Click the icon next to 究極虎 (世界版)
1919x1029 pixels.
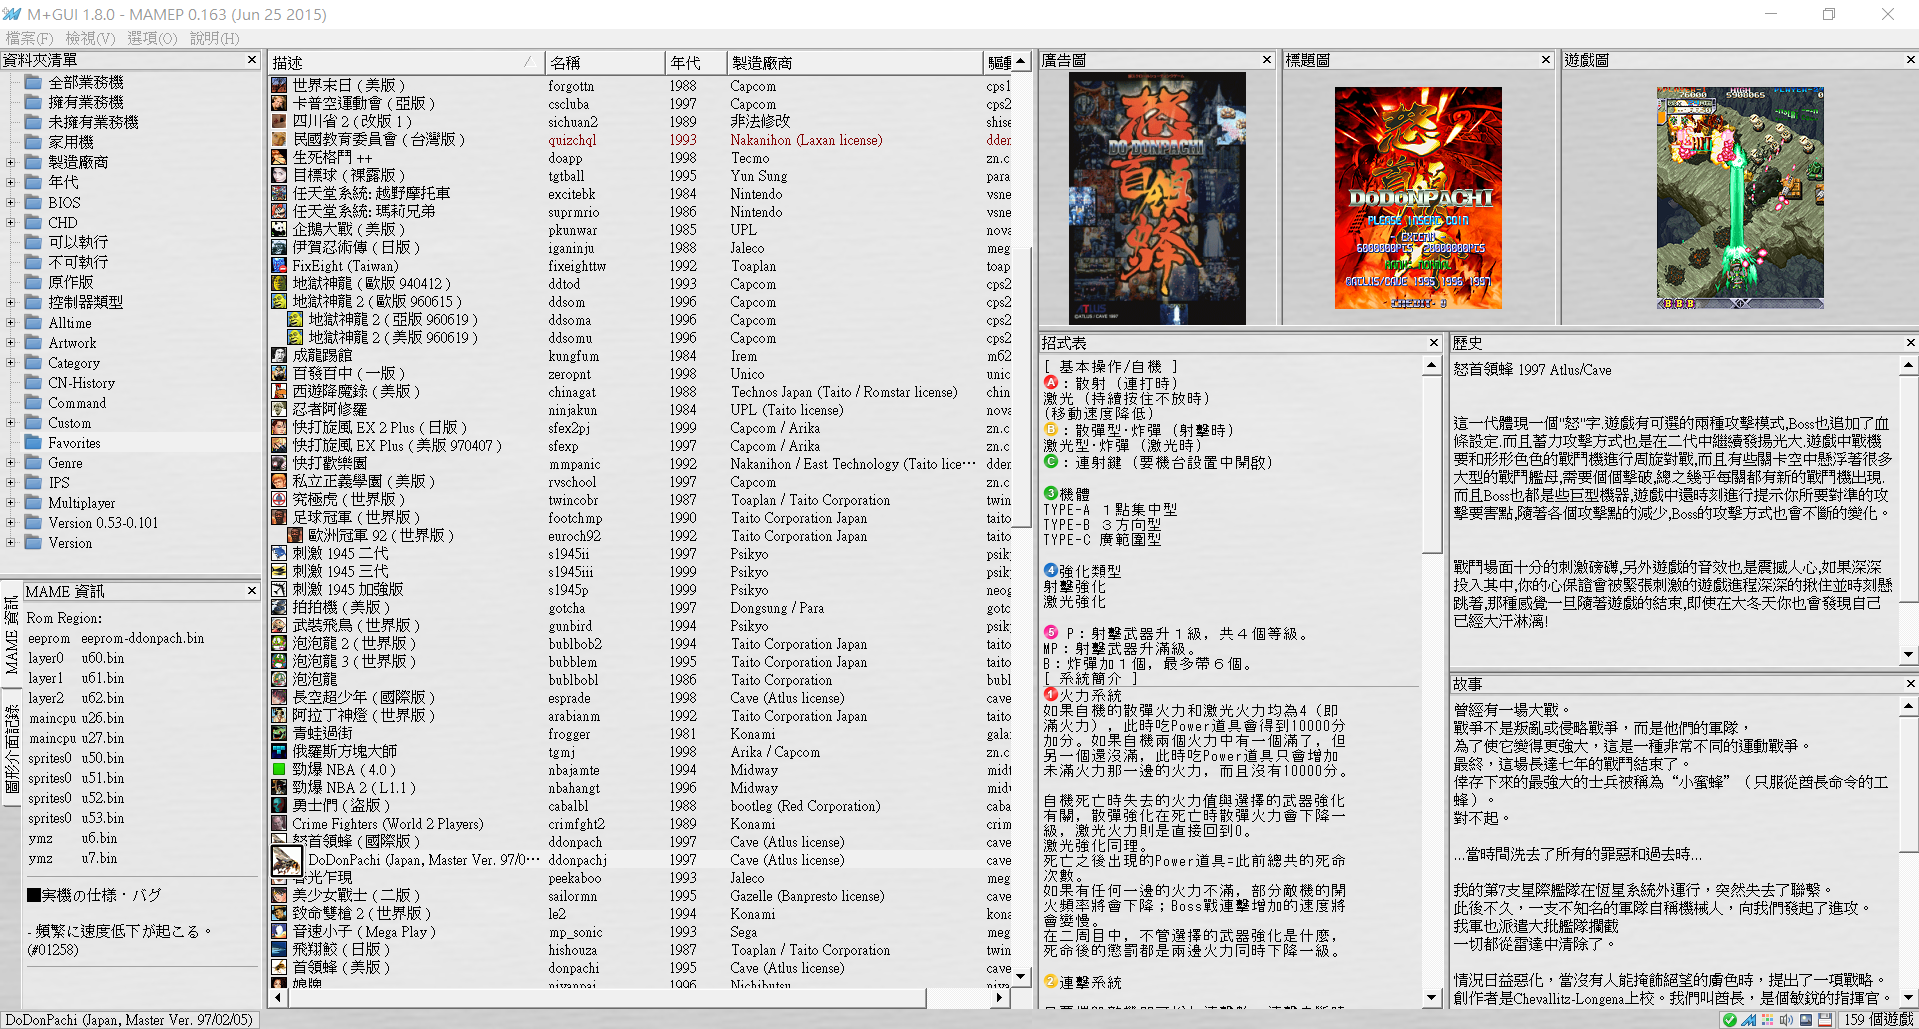[x=279, y=500]
